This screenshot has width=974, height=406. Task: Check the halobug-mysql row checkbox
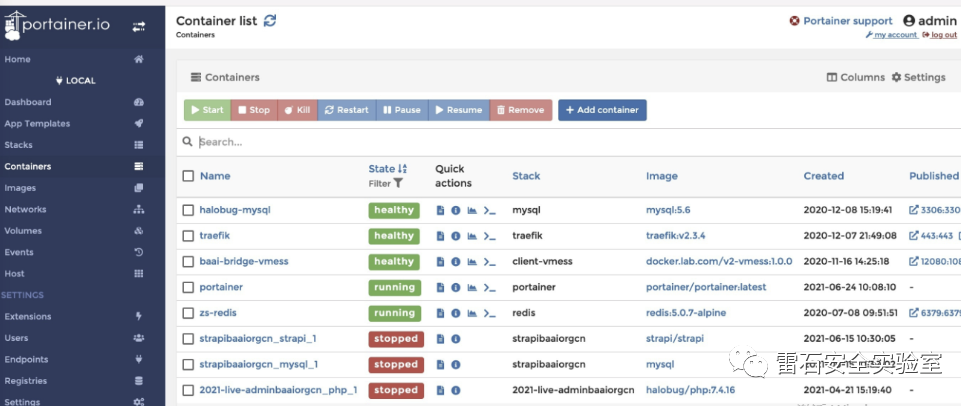click(188, 210)
